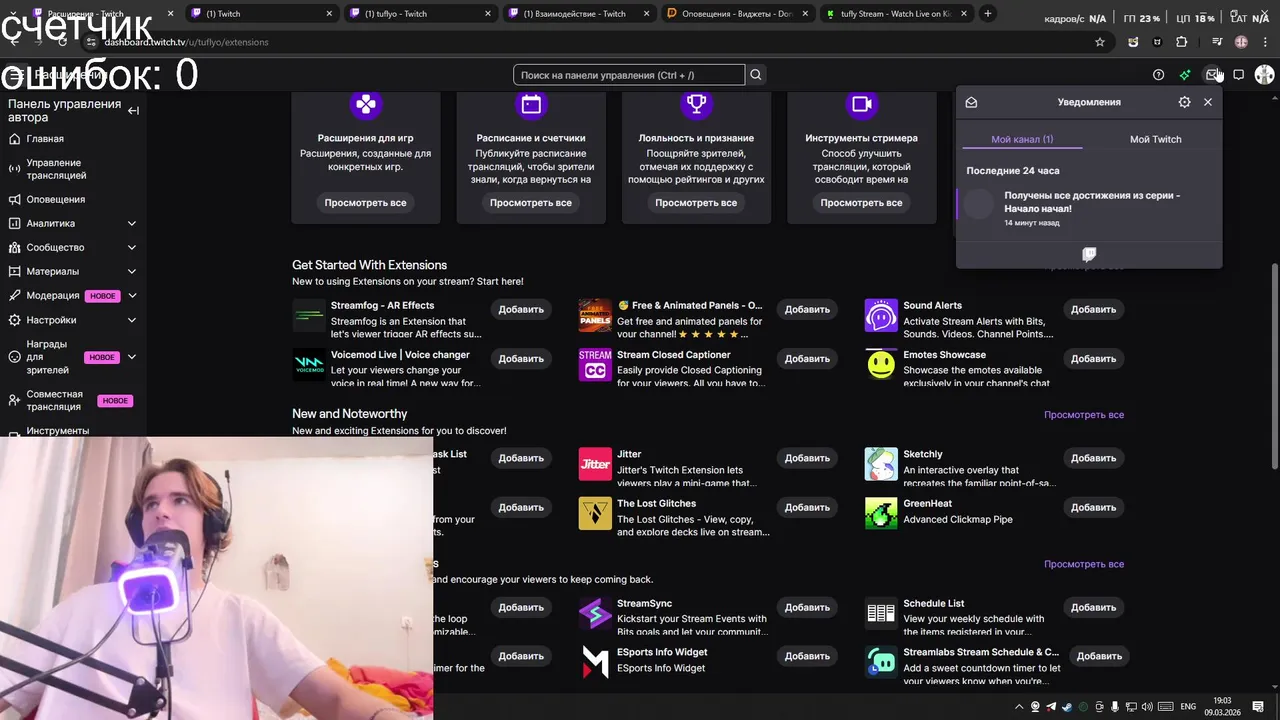Image resolution: width=1280 pixels, height=720 pixels.
Task: Click the ENG language indicator
Action: [1188, 707]
